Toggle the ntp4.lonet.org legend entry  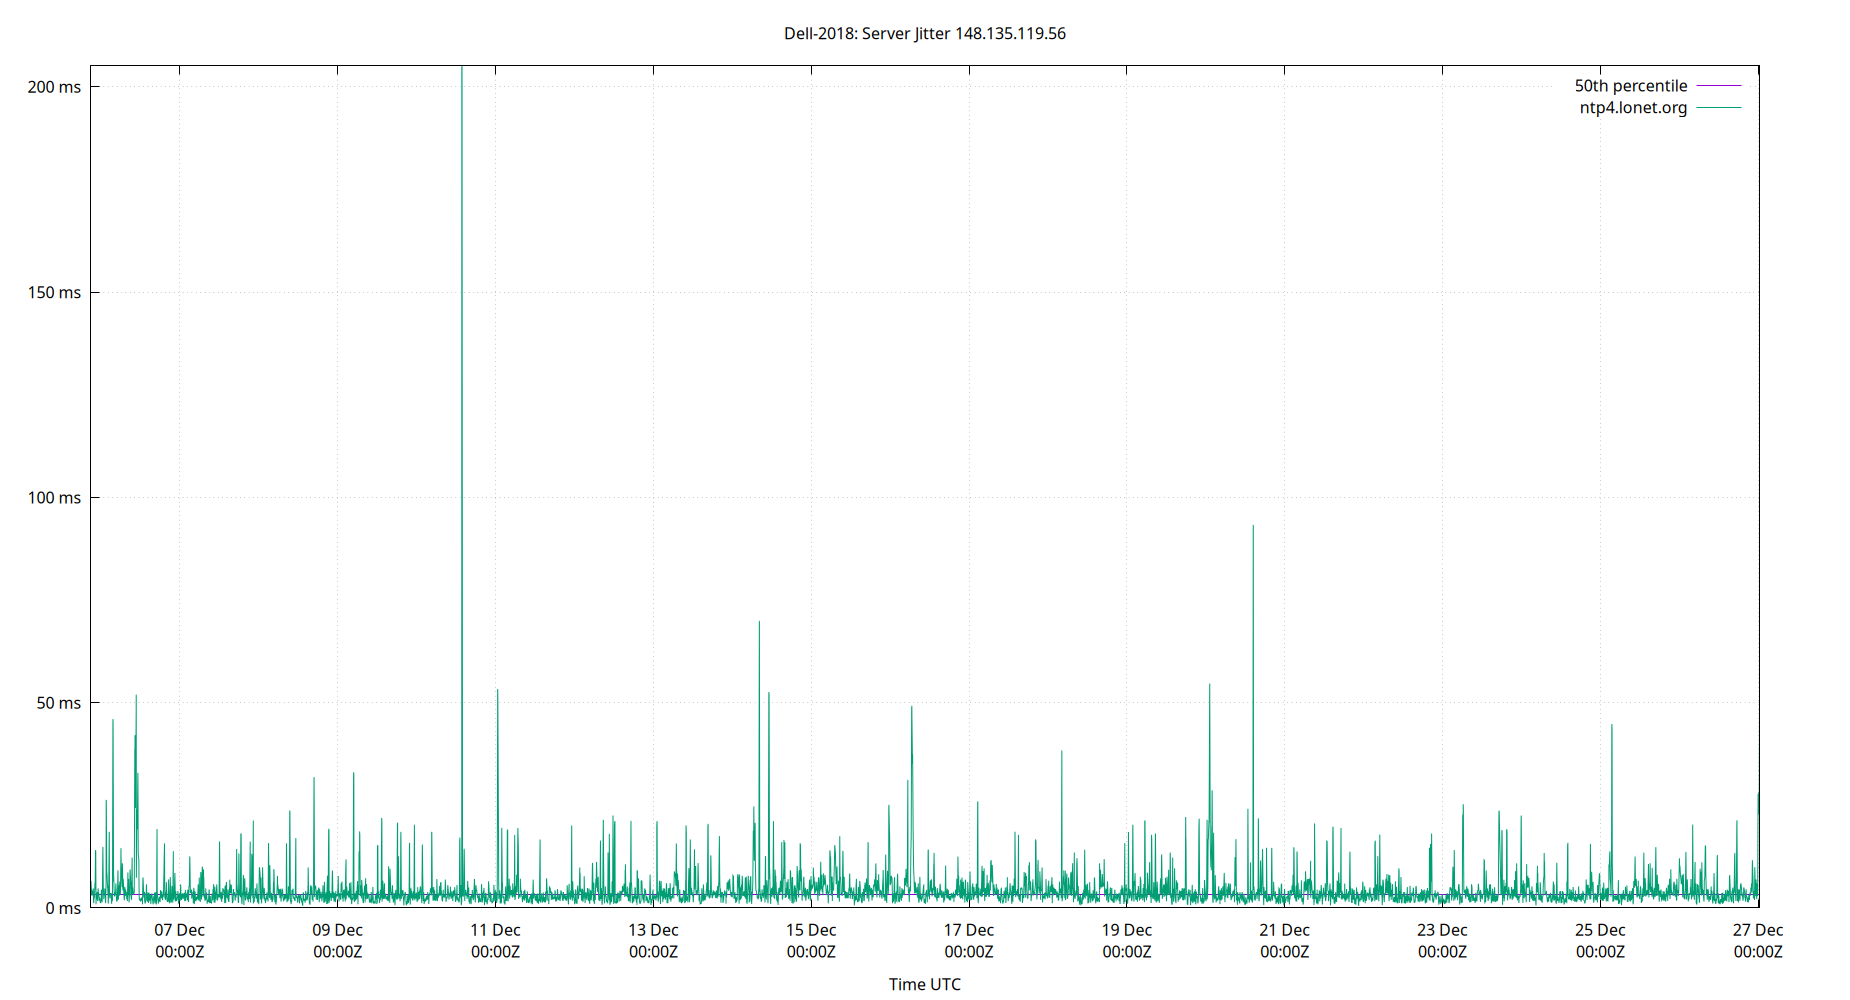1632,107
